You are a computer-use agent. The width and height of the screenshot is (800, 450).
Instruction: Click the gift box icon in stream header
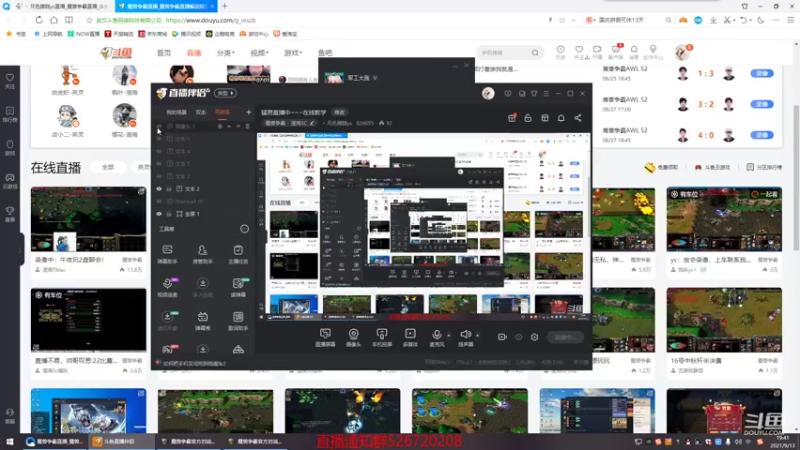tap(512, 118)
